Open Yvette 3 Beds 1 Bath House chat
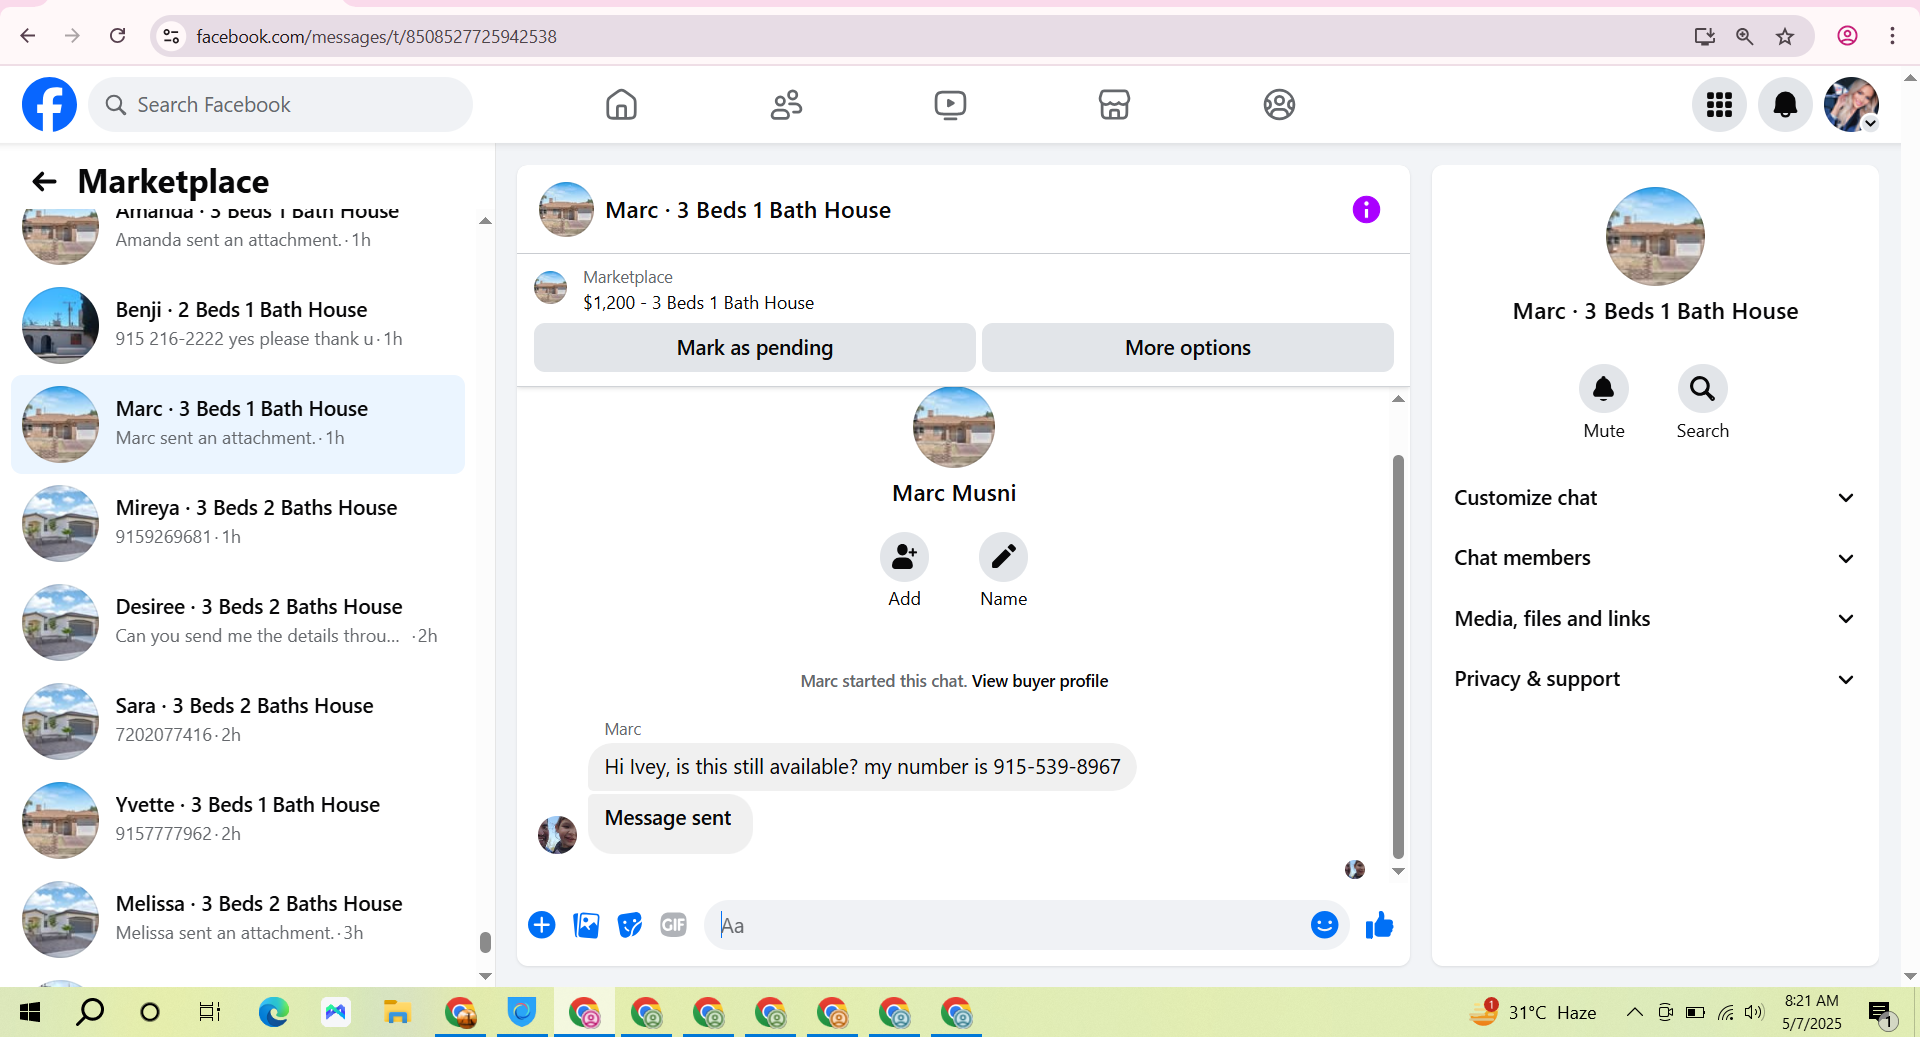This screenshot has width=1920, height=1037. [238, 820]
